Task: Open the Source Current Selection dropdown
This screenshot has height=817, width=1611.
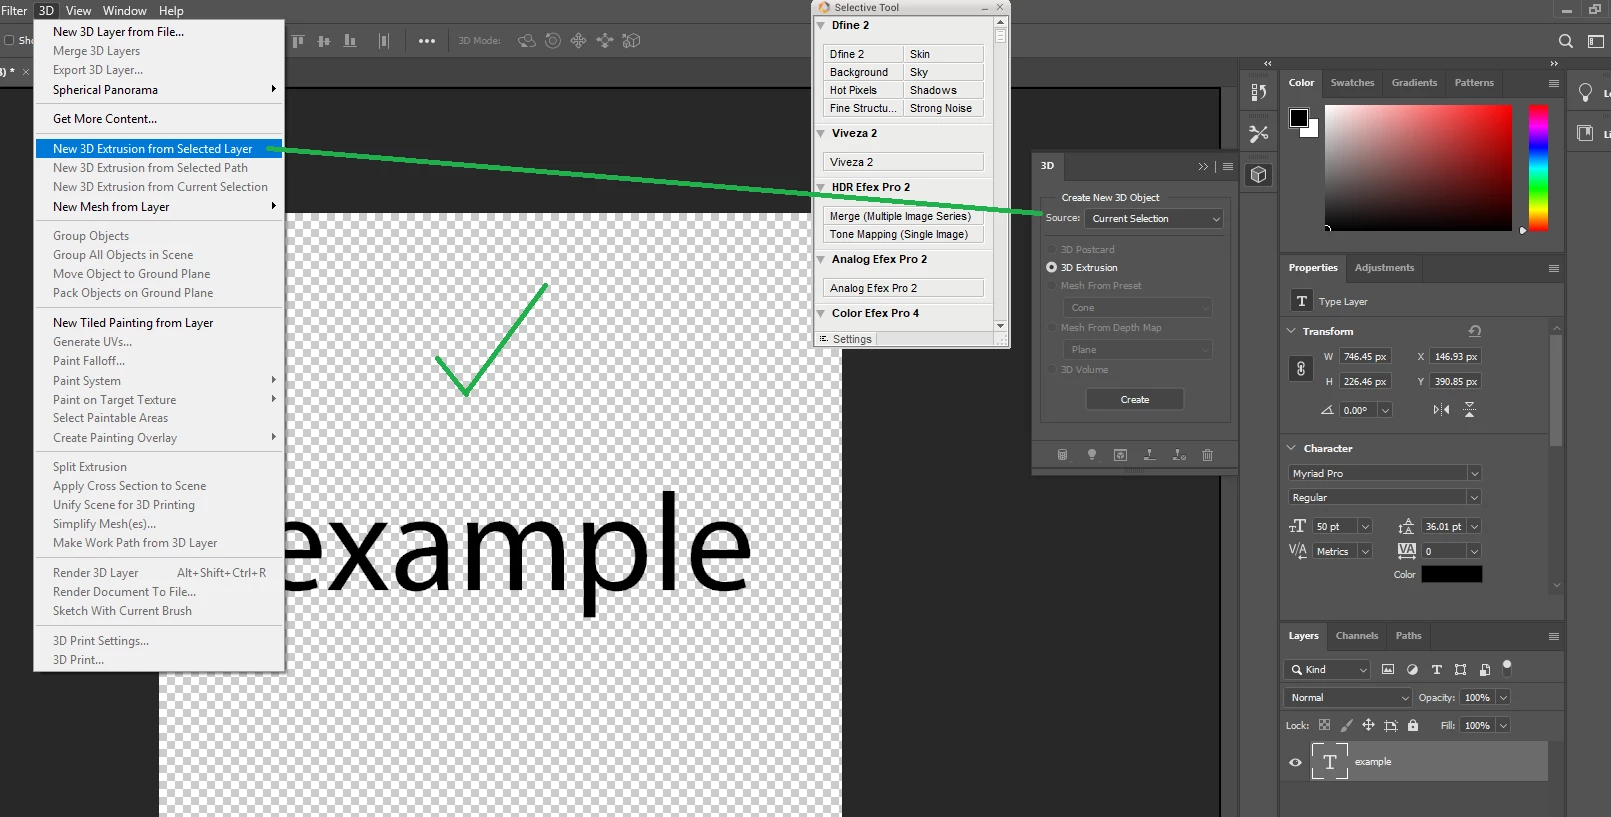Action: pyautogui.click(x=1155, y=219)
